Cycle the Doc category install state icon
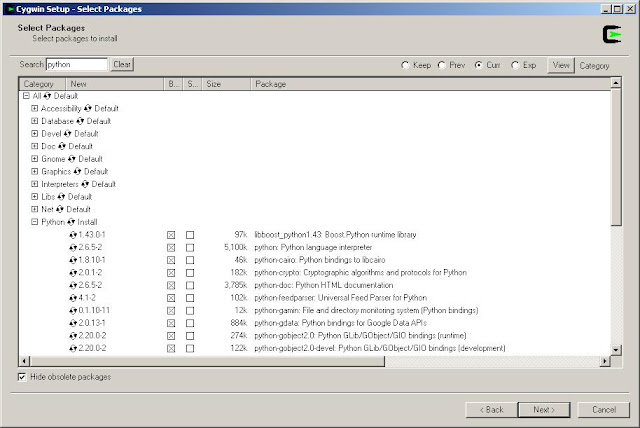Screen dimensions: 640x428 click(x=62, y=146)
